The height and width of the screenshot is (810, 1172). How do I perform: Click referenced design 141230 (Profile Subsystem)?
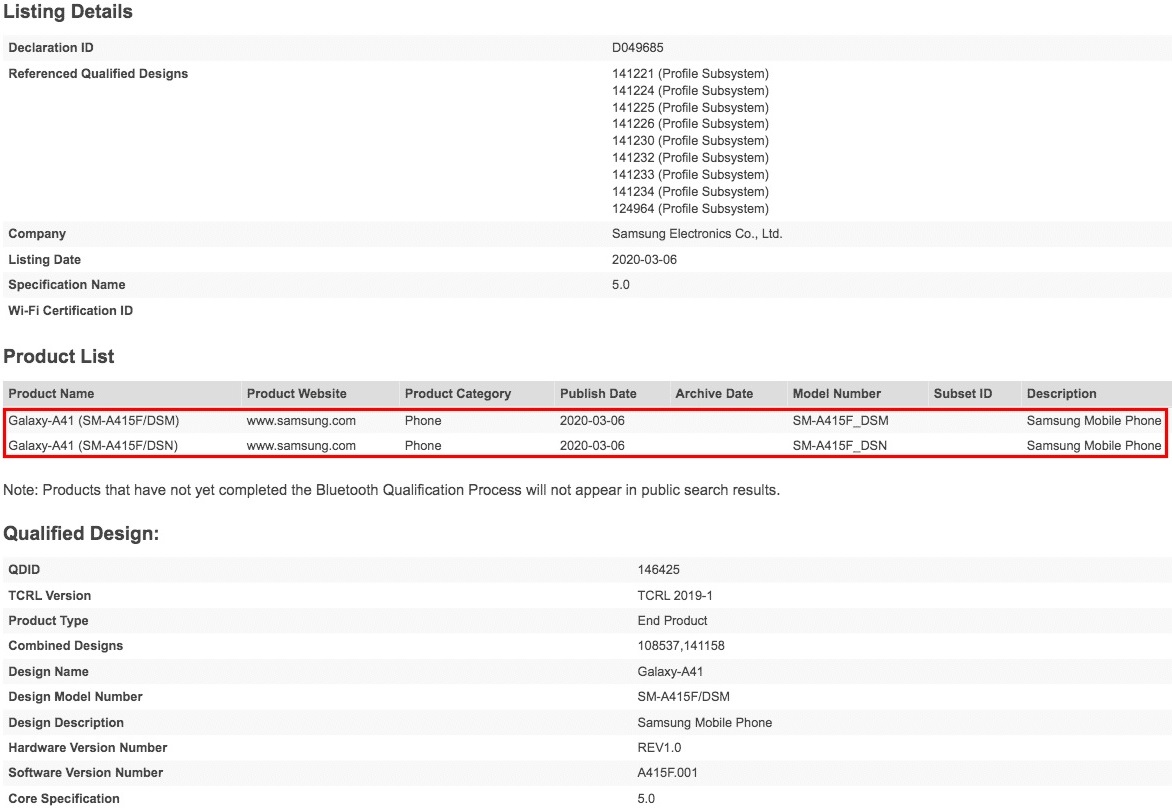tap(690, 141)
